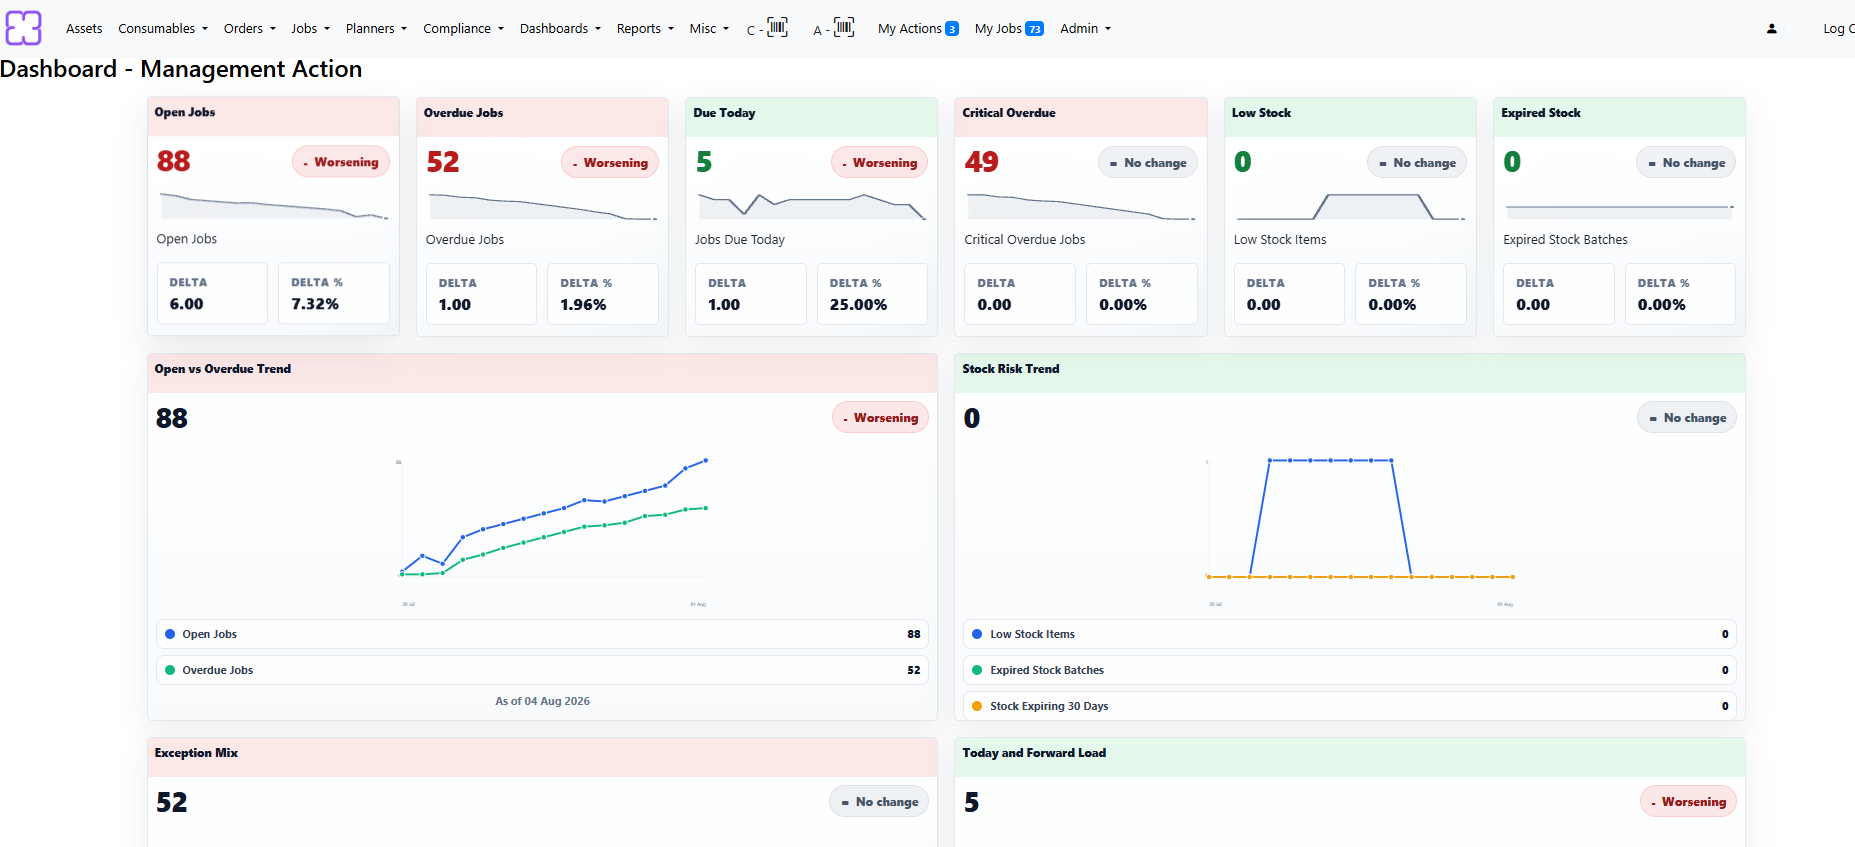The height and width of the screenshot is (847, 1855).
Task: Click the Expired Stock card header
Action: click(x=1619, y=116)
